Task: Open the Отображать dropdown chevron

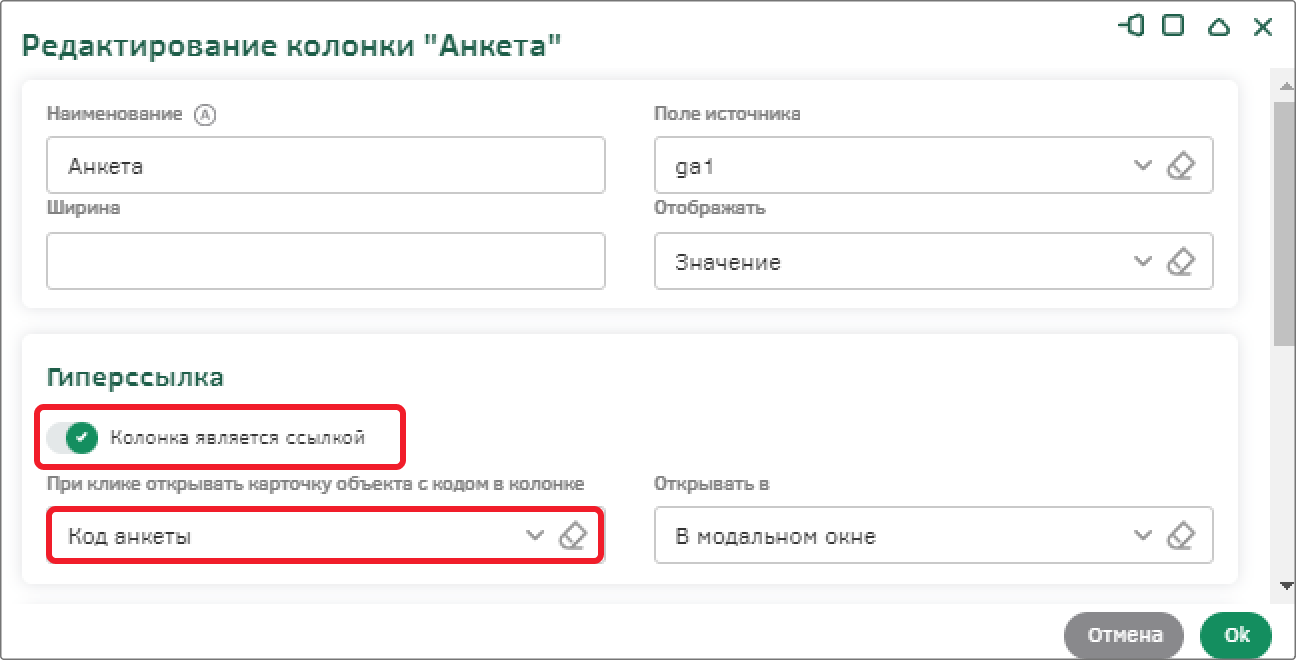Action: pos(1143,262)
